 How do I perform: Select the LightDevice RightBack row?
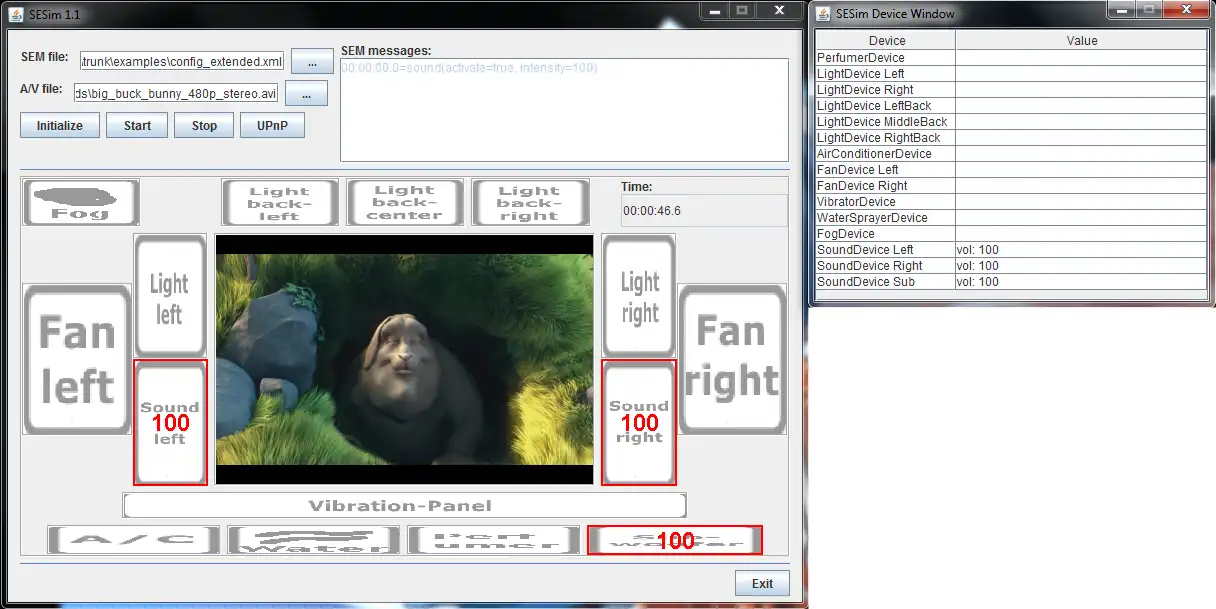coord(1012,138)
